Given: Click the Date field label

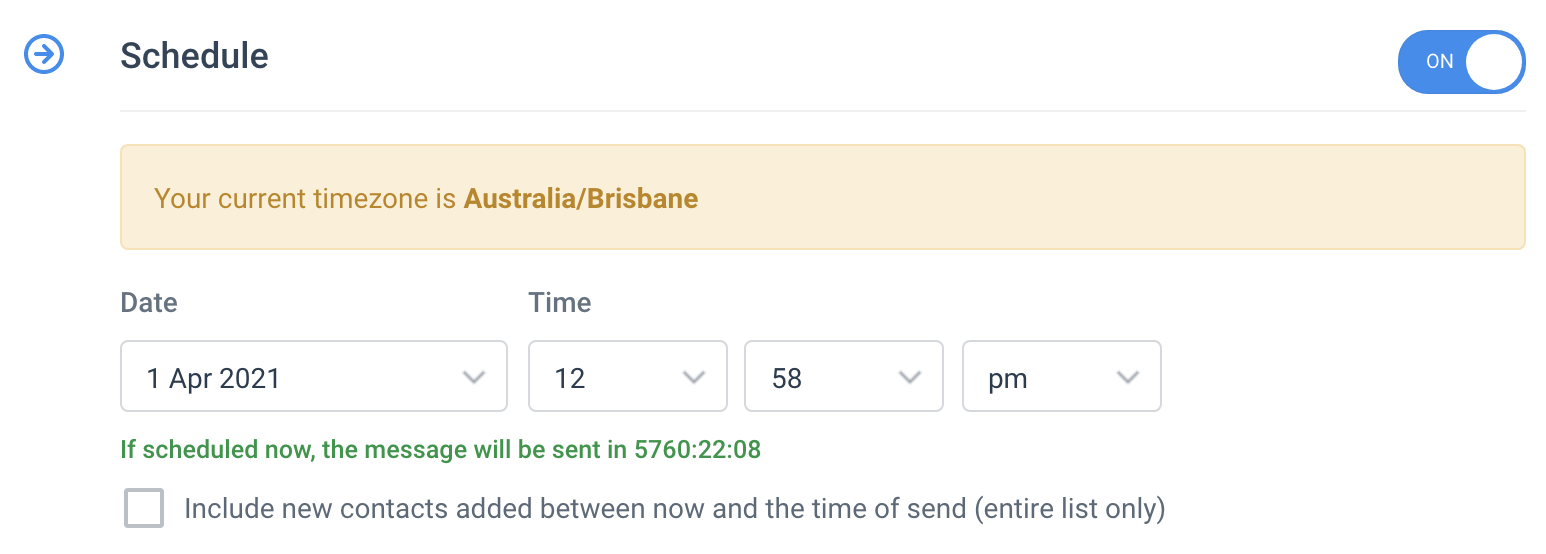Looking at the screenshot, I should pyautogui.click(x=149, y=303).
